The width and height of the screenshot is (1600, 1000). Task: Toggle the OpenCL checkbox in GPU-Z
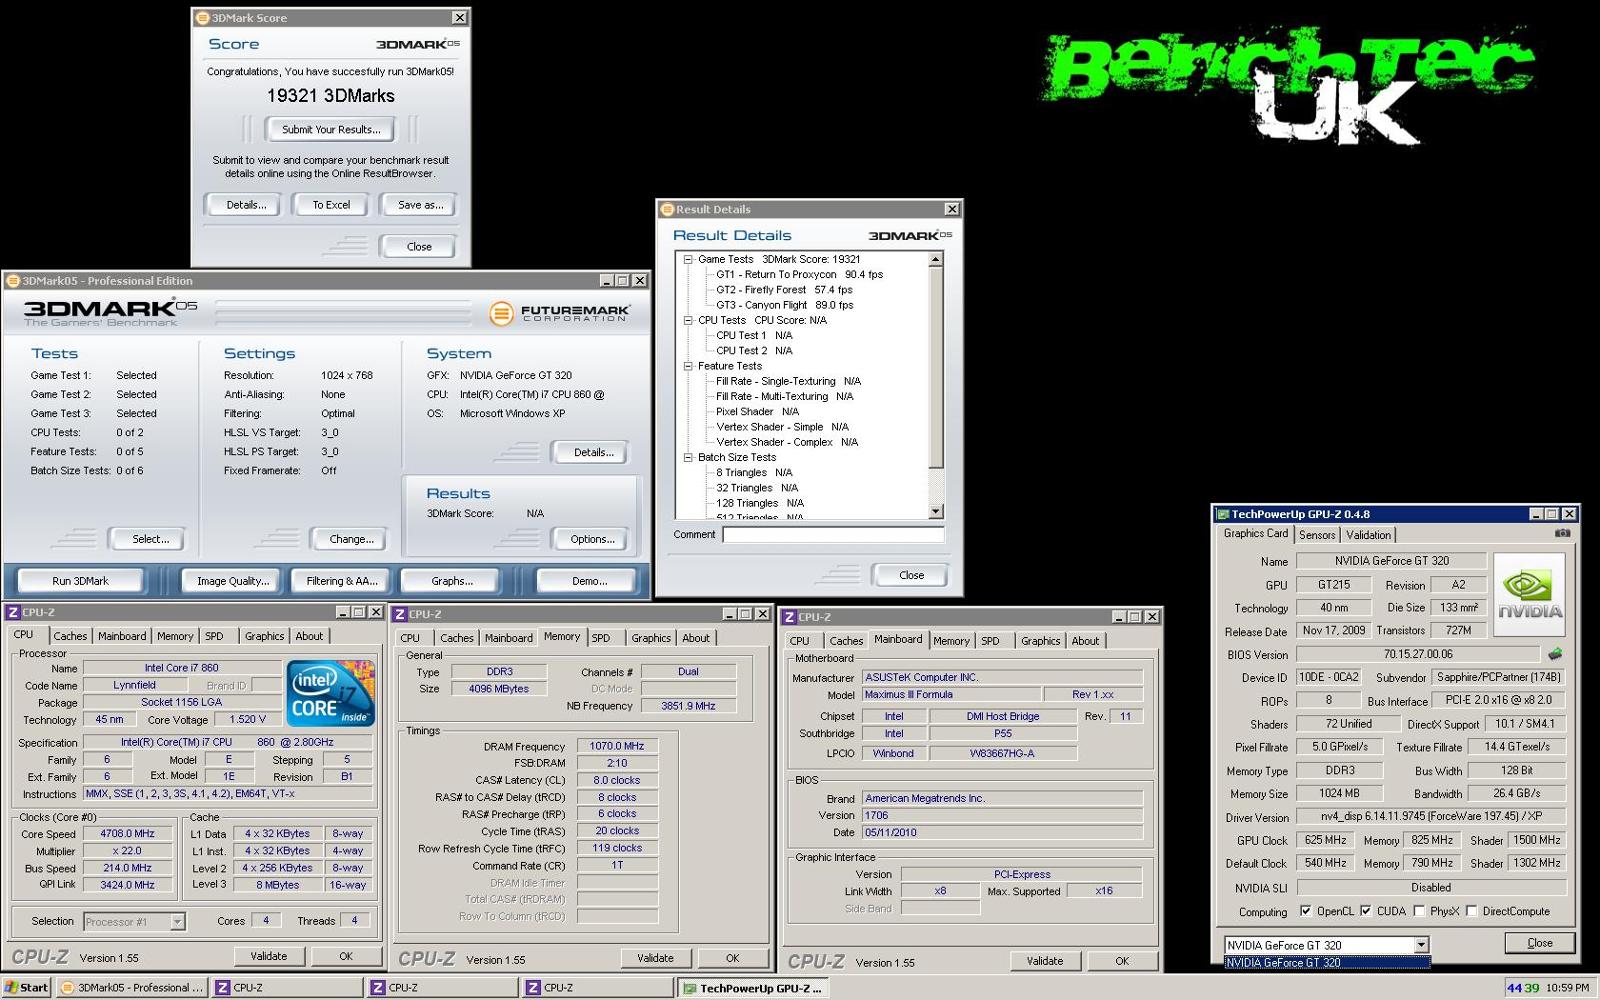1305,911
